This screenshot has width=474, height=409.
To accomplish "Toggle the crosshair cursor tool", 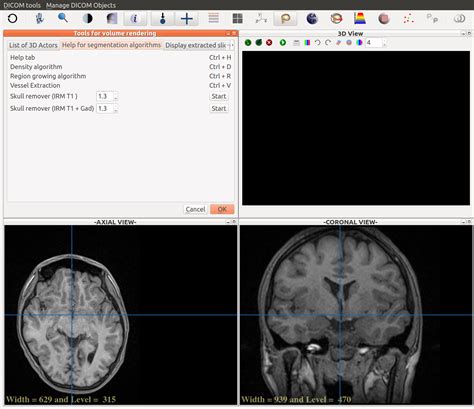I will coord(187,18).
